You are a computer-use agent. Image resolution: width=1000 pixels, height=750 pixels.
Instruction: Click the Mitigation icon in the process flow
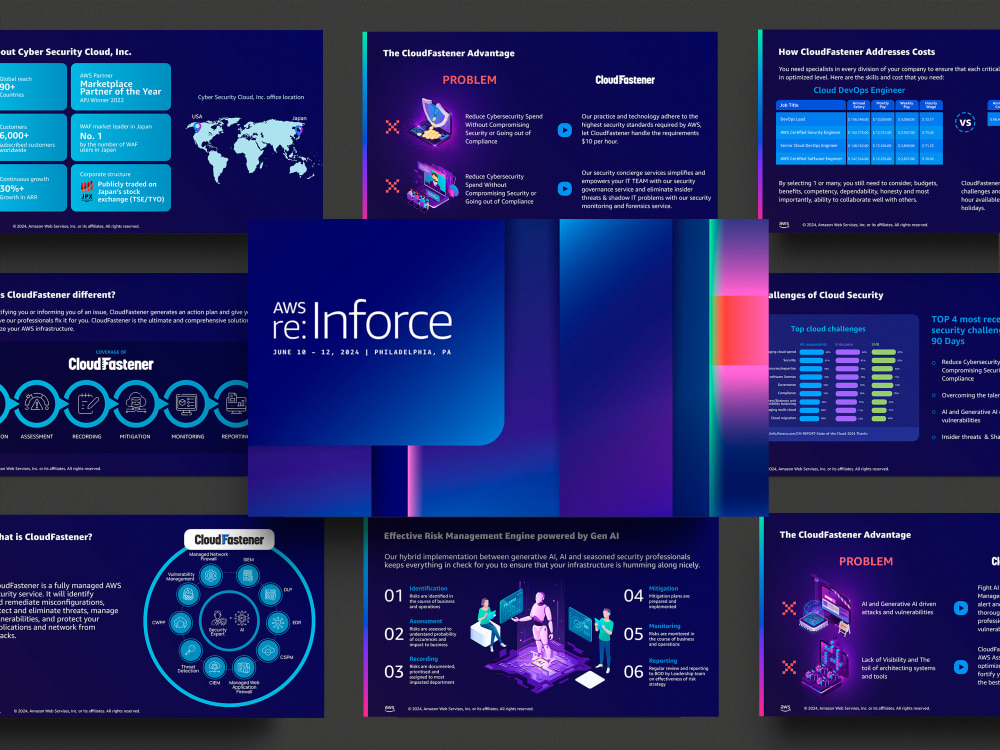136,403
